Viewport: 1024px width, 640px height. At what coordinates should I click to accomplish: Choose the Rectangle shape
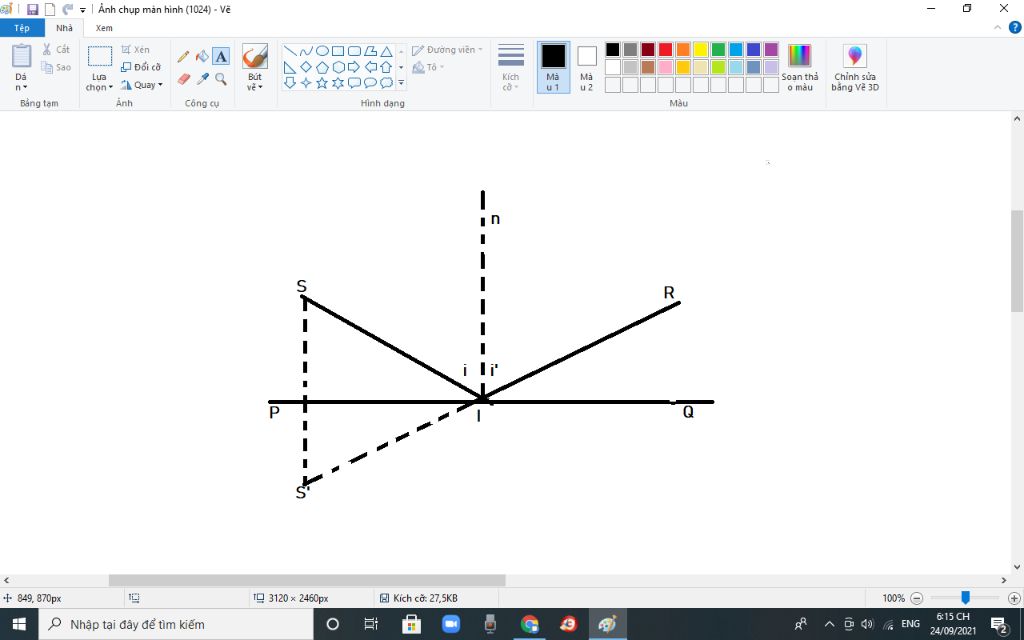(x=338, y=51)
